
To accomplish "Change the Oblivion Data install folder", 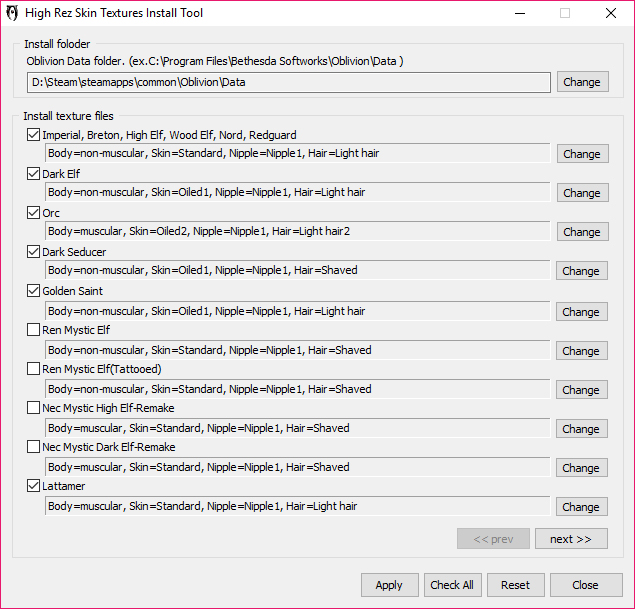I will click(582, 82).
